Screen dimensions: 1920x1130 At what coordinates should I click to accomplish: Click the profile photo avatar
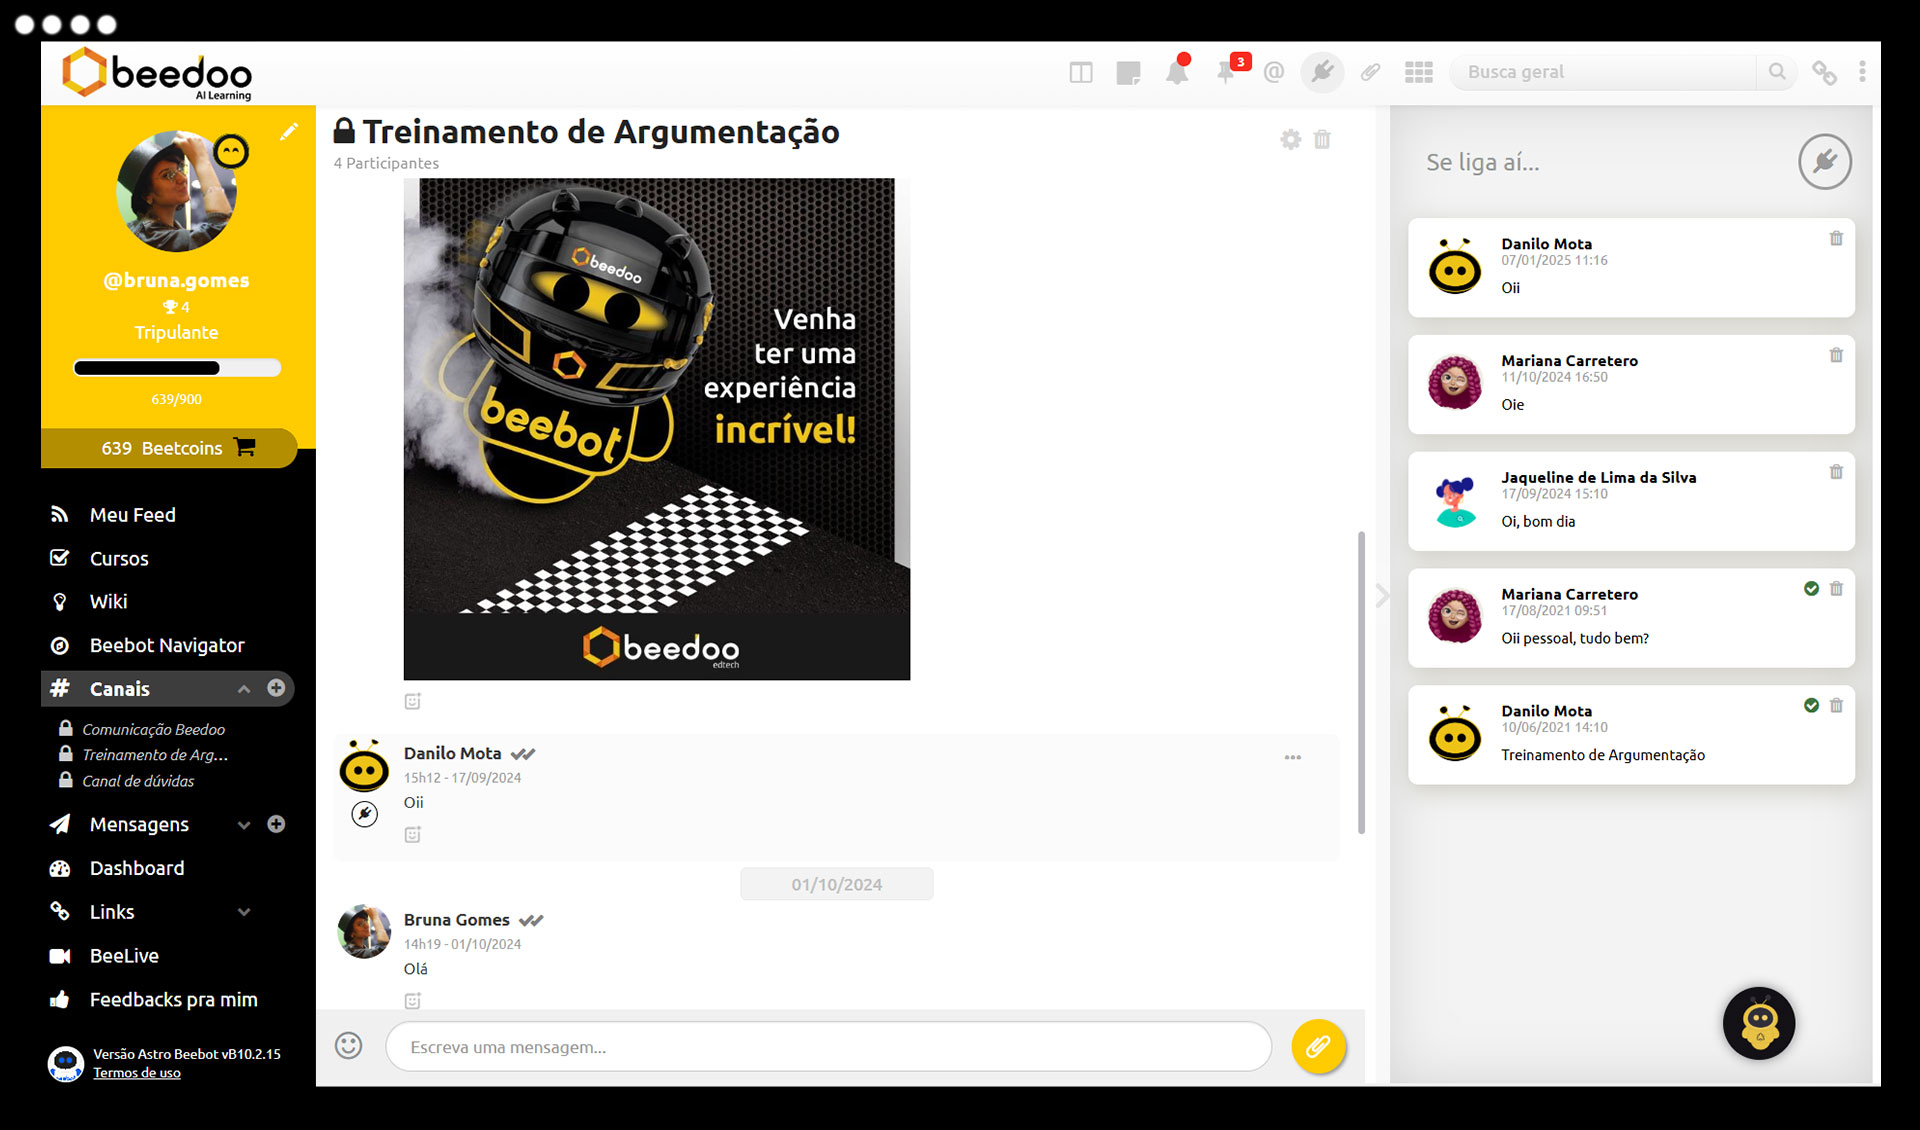177,191
